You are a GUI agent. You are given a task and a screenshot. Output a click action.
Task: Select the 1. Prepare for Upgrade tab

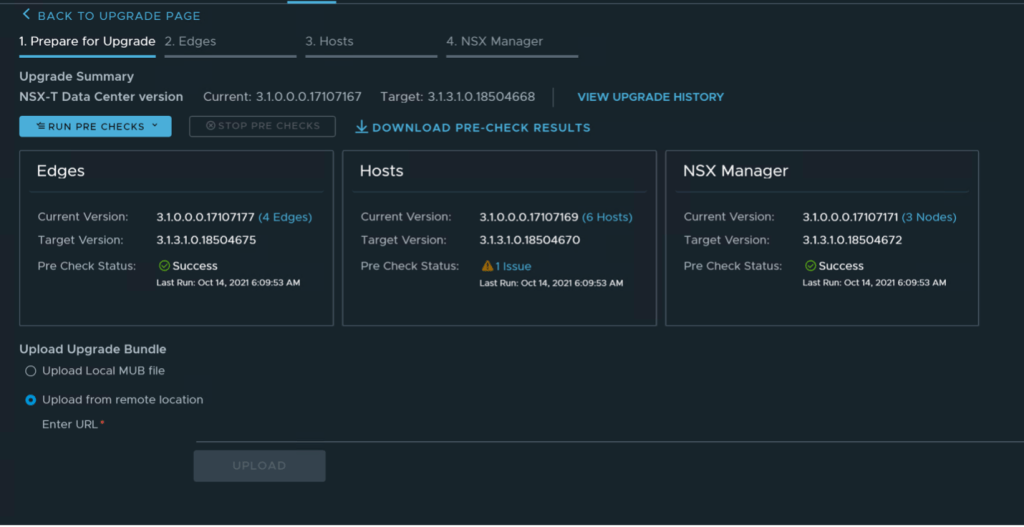tap(87, 42)
